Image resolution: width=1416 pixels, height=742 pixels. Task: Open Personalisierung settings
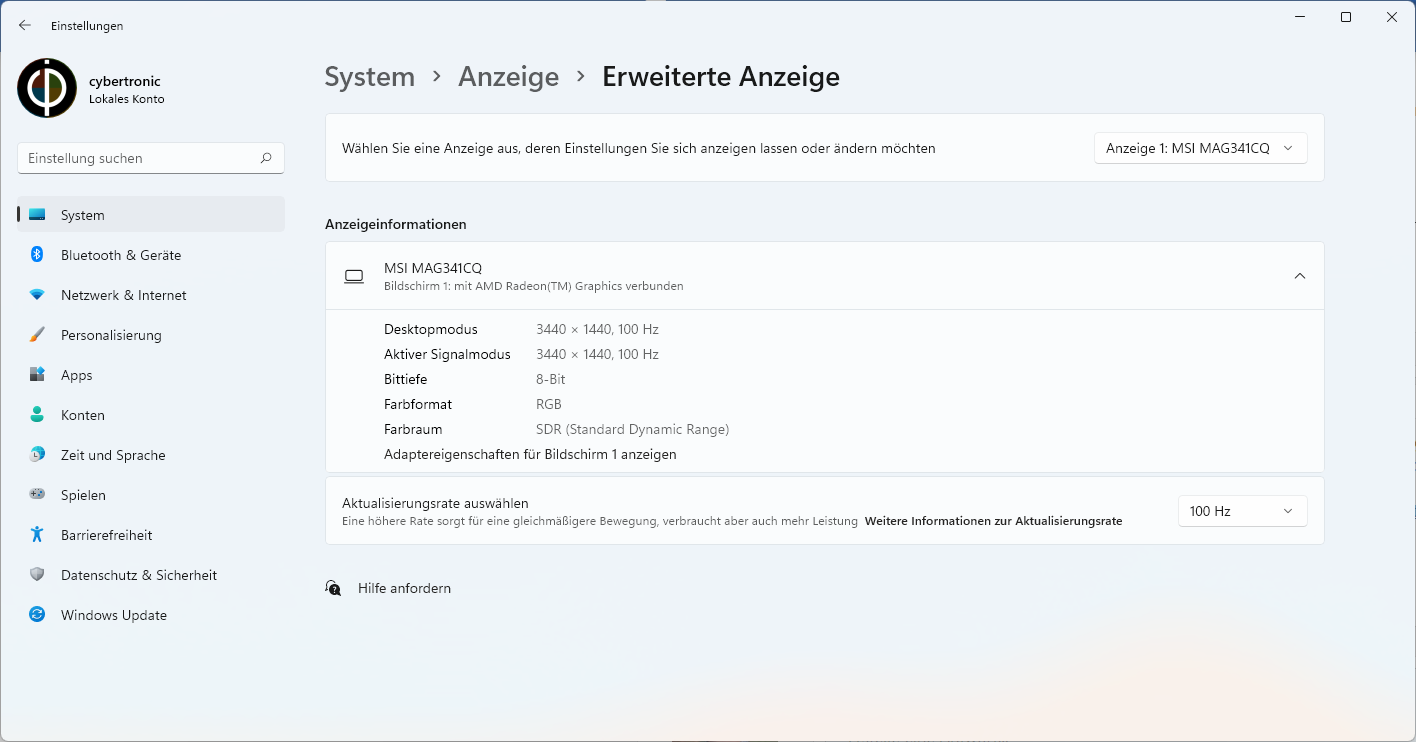(151, 335)
